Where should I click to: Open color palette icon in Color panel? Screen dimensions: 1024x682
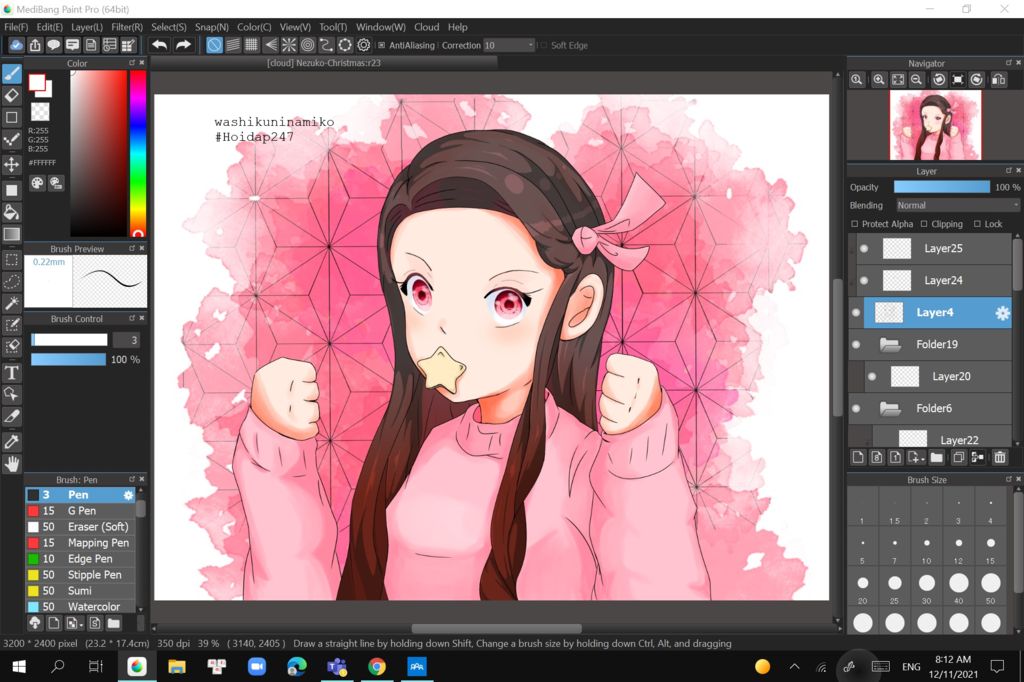pyautogui.click(x=37, y=183)
